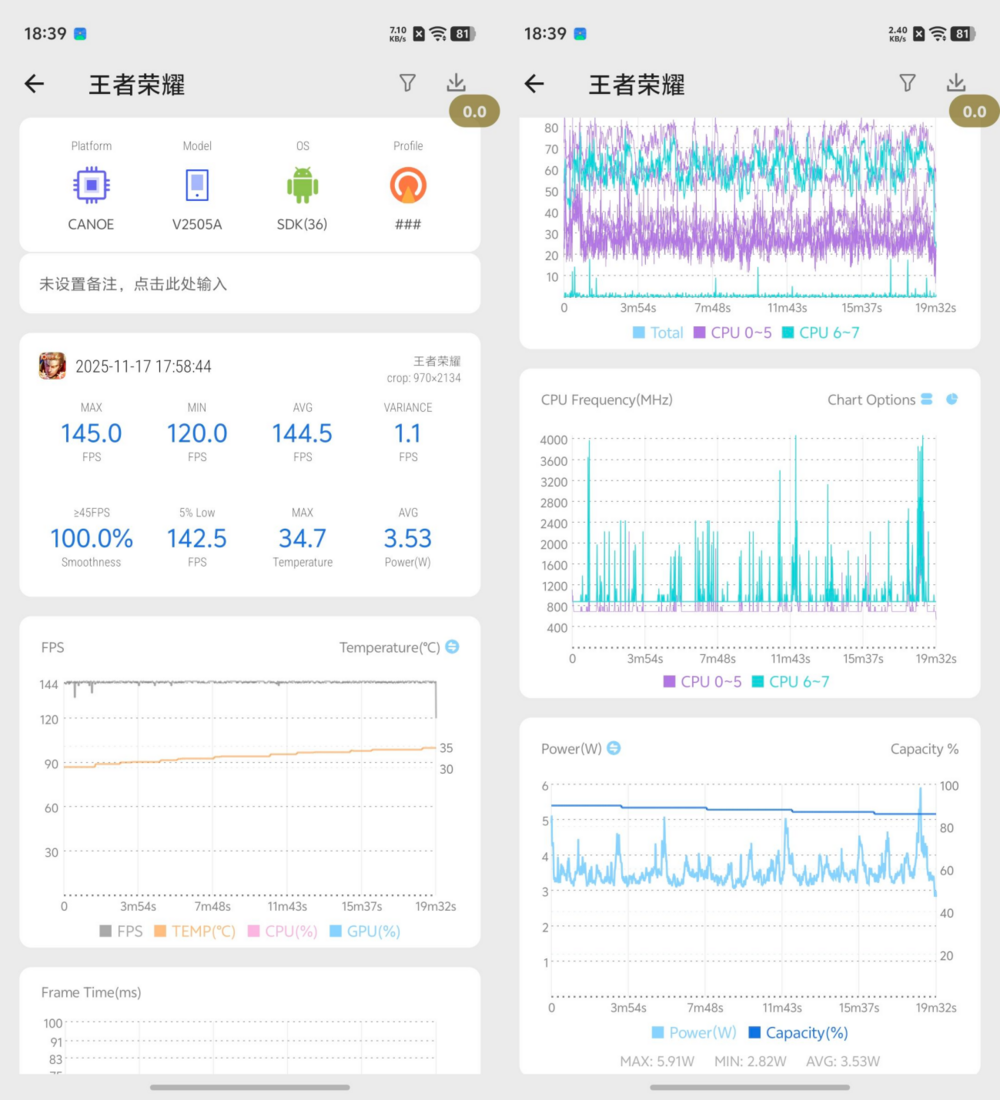The height and width of the screenshot is (1100, 1000).
Task: Tap the CANOE platform chip icon
Action: (x=91, y=185)
